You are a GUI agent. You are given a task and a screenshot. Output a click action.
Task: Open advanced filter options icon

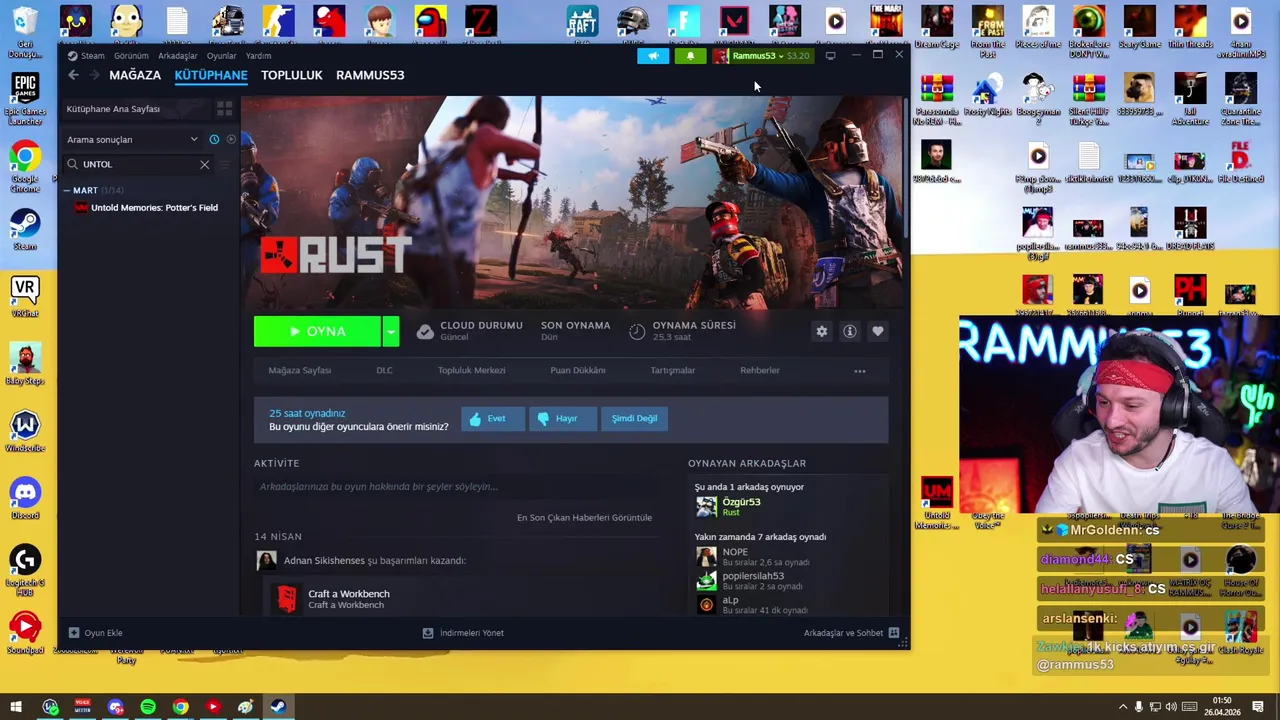tap(224, 164)
